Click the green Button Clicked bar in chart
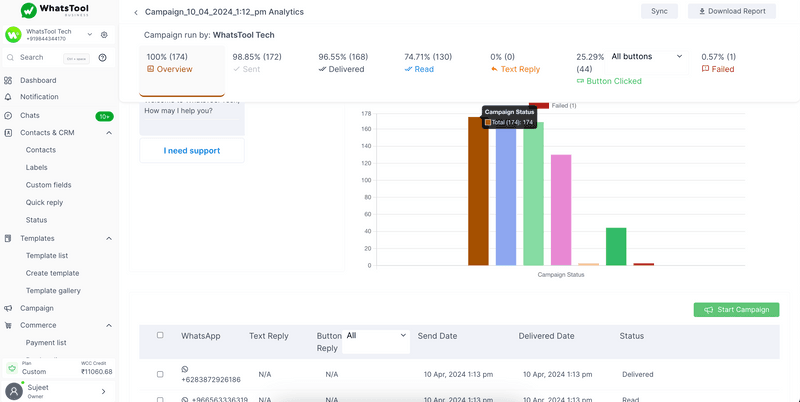800x402 pixels. [x=616, y=247]
